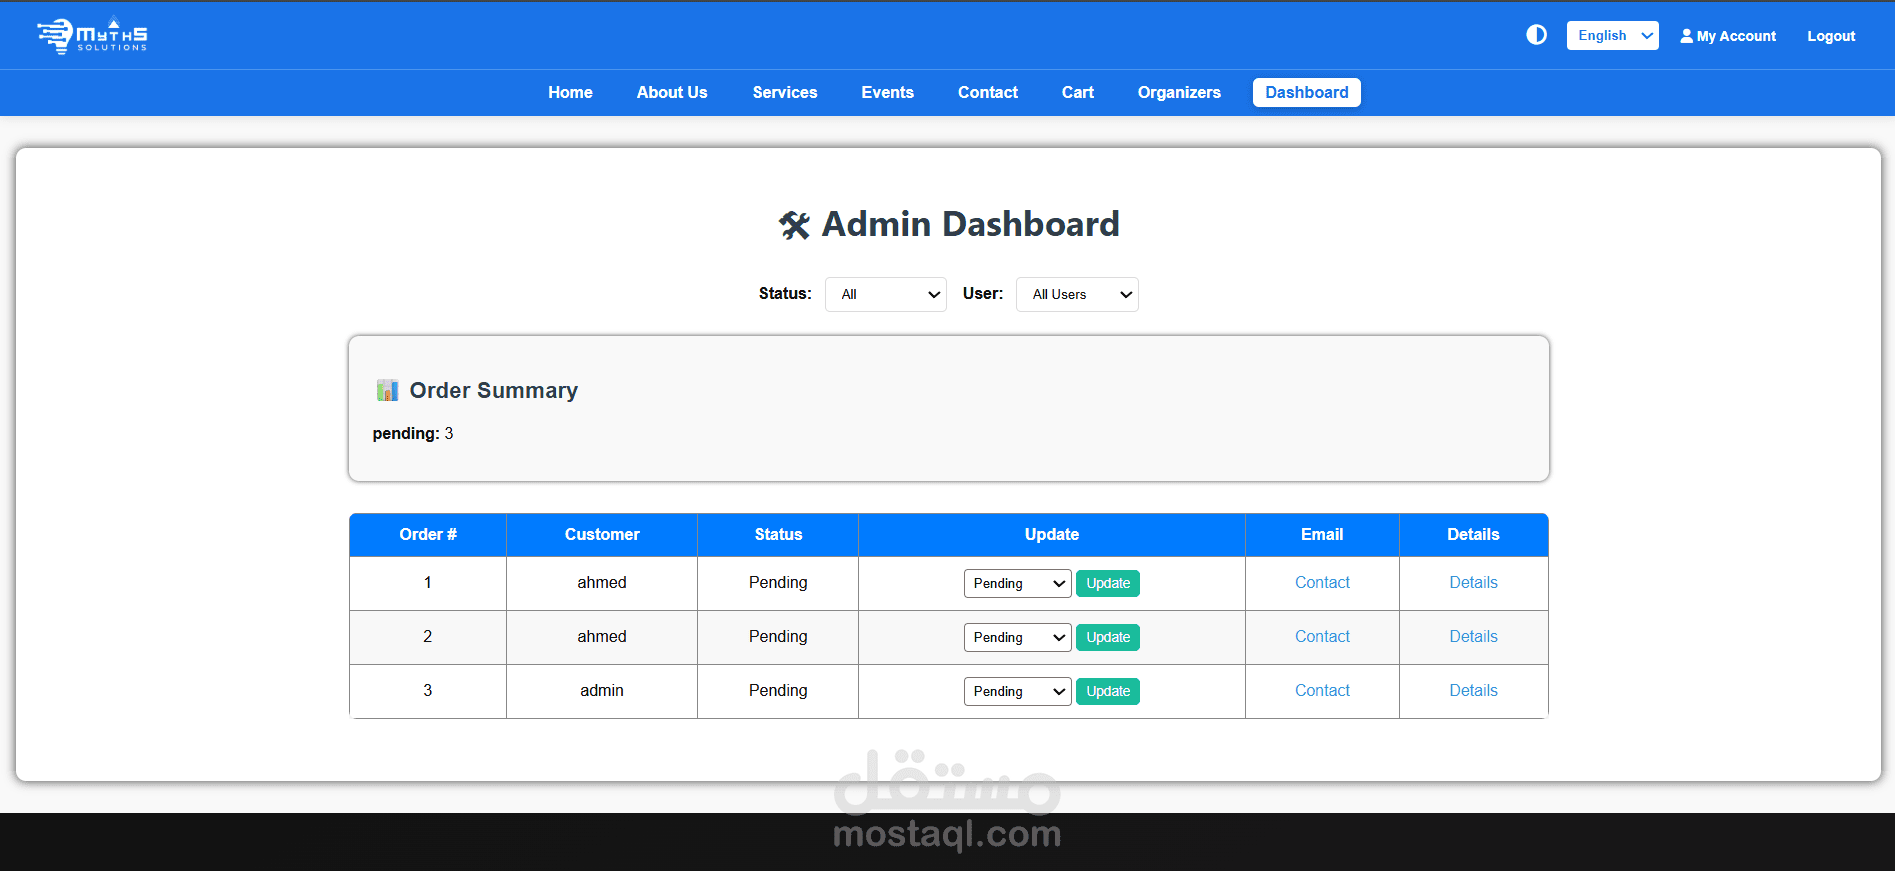Go to the Contact page in navbar
The height and width of the screenshot is (871, 1895).
[988, 92]
